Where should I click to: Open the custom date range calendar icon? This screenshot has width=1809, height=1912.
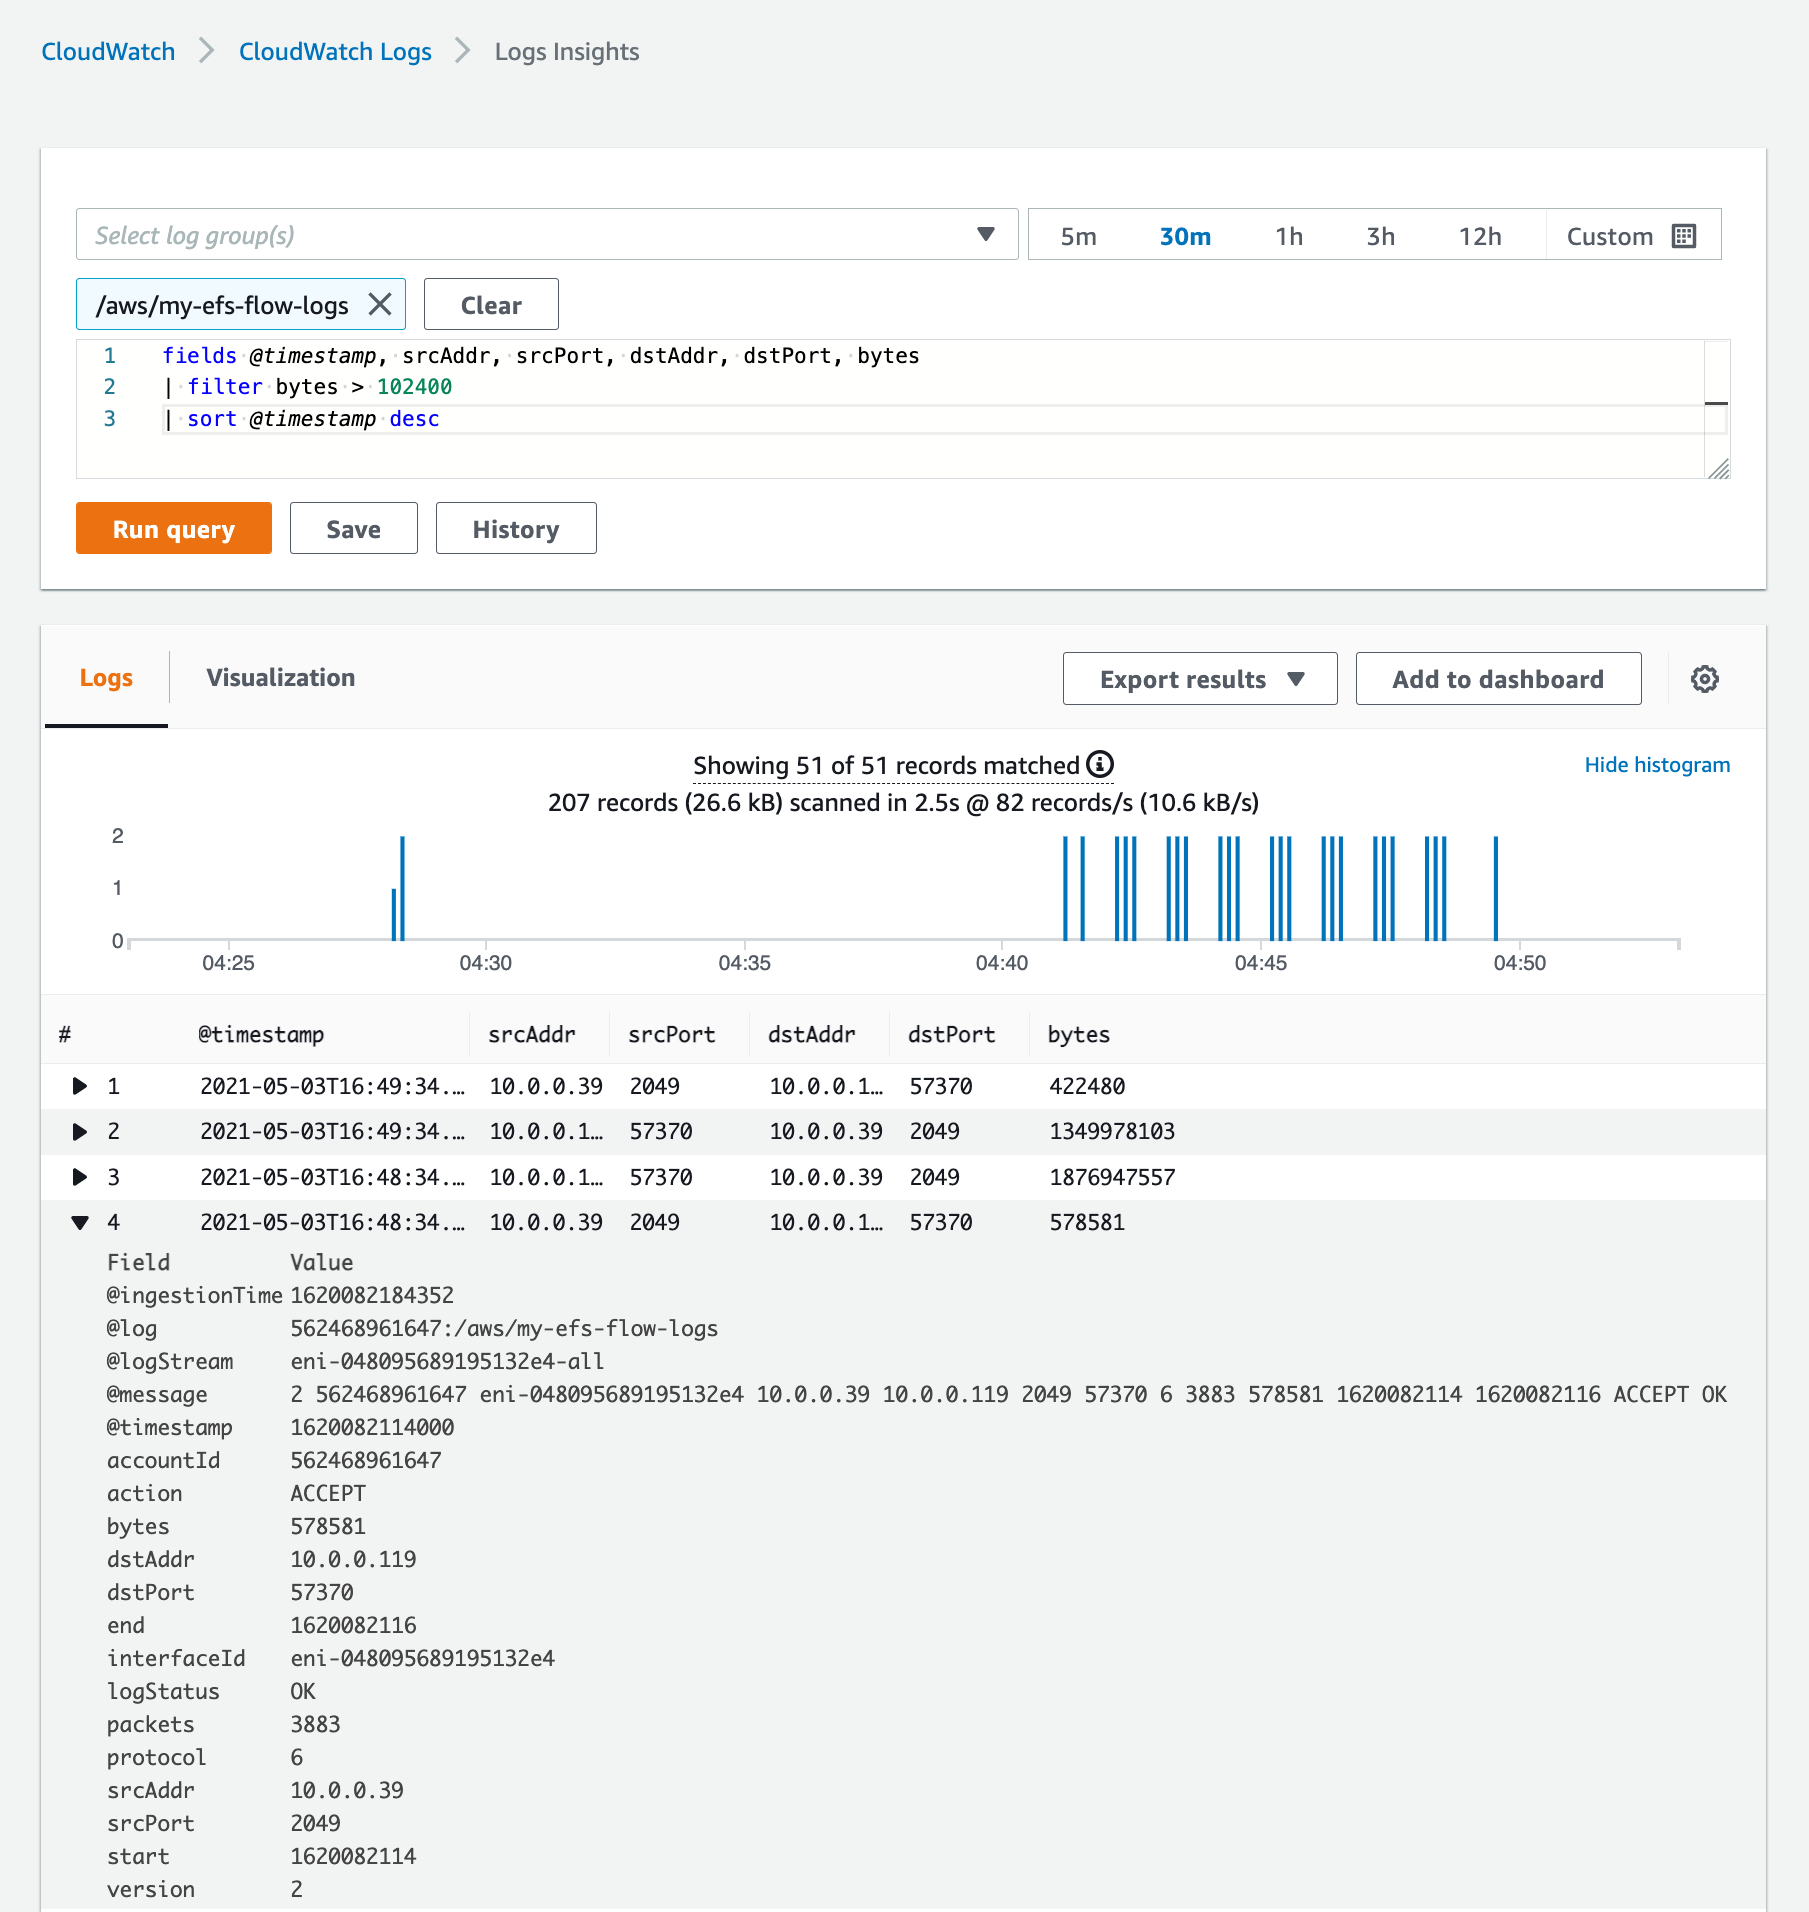pyautogui.click(x=1684, y=235)
